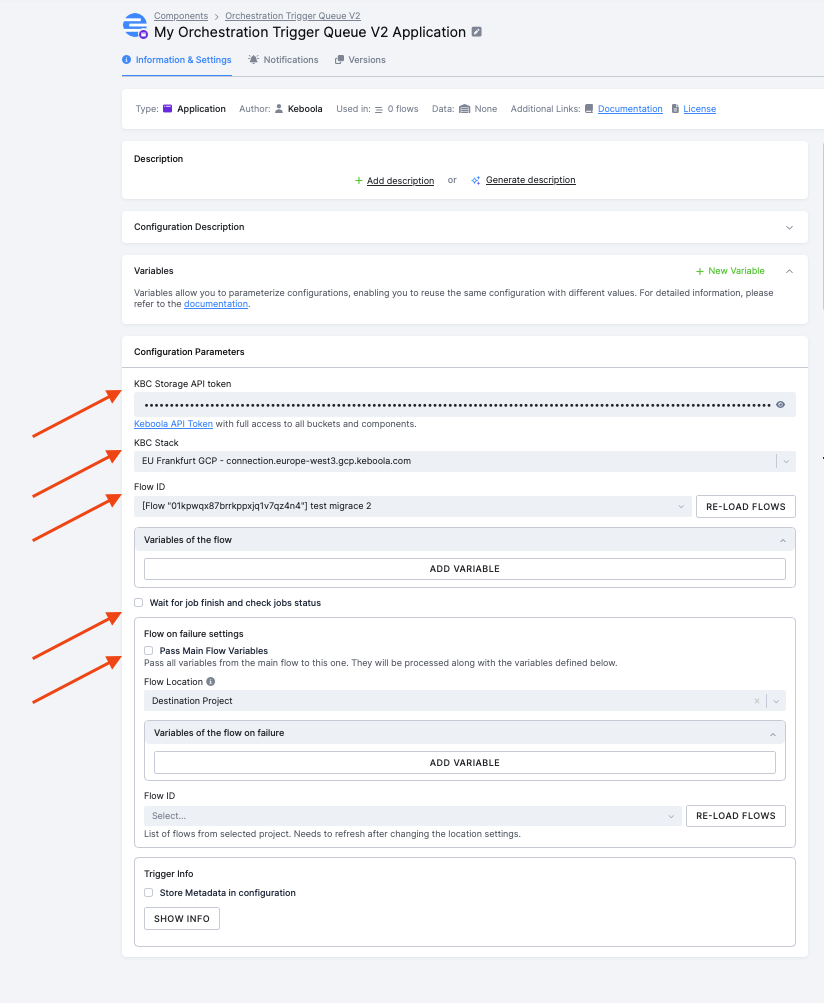Click the License file icon
Screen dimensions: 824x1003
[675, 109]
